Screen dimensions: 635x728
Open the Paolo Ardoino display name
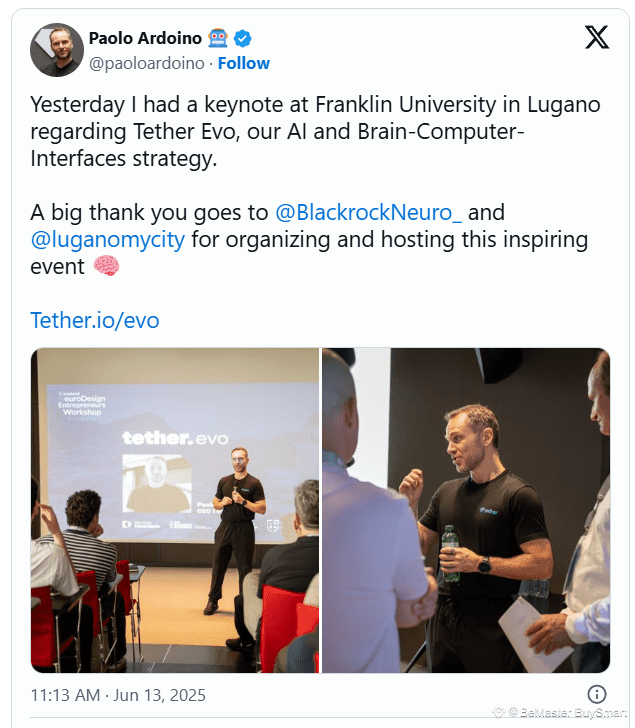144,39
